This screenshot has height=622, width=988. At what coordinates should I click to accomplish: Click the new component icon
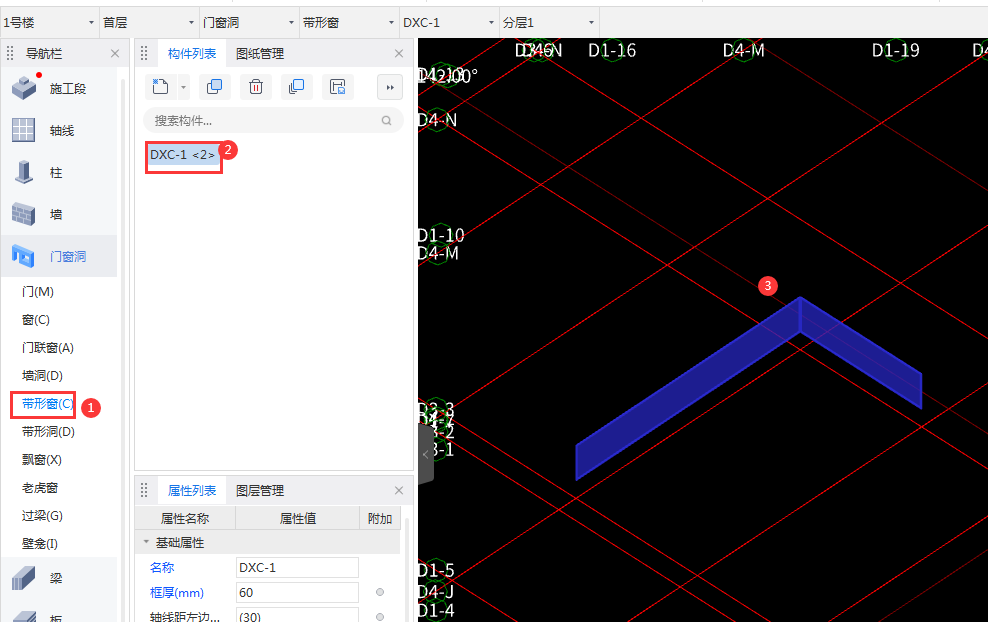point(161,87)
